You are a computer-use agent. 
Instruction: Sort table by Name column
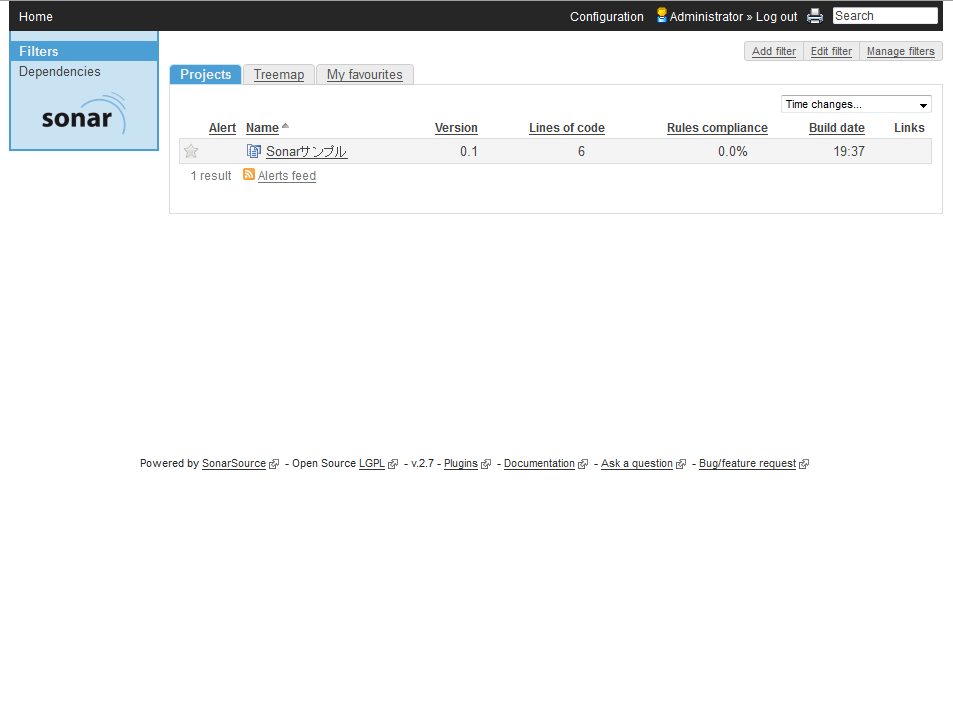pos(262,128)
